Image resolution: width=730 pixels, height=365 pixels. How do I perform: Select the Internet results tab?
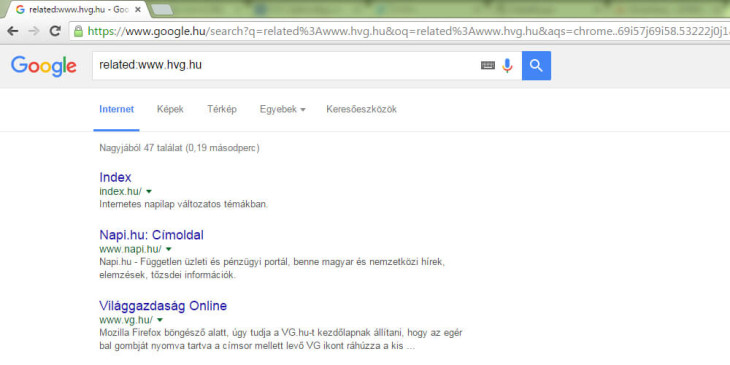coord(116,109)
